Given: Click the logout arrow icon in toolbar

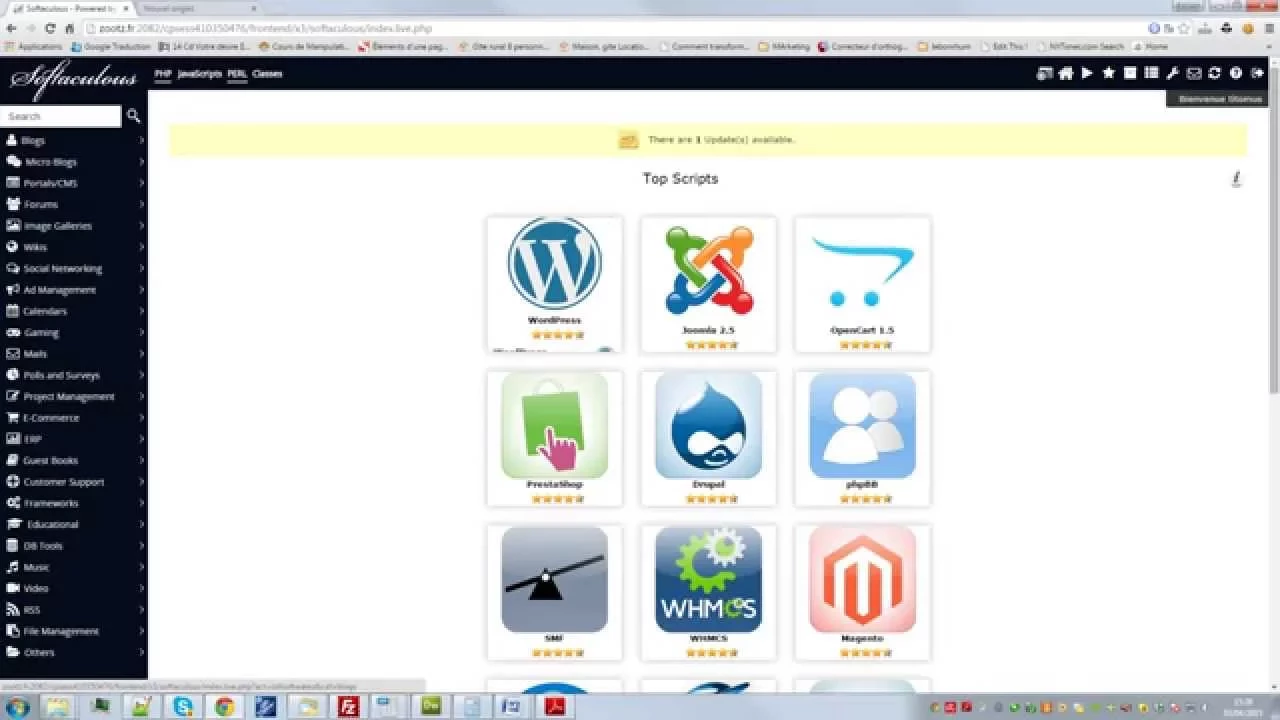Looking at the screenshot, I should pyautogui.click(x=1257, y=73).
